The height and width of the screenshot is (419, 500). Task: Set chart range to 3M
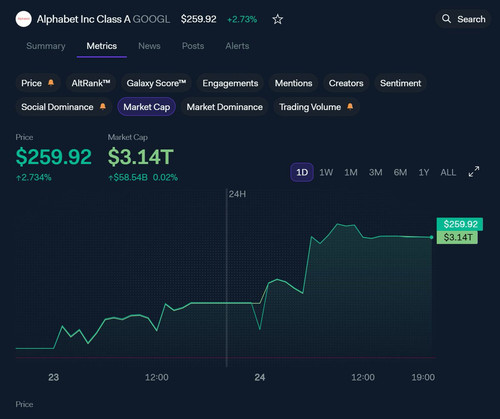[375, 172]
